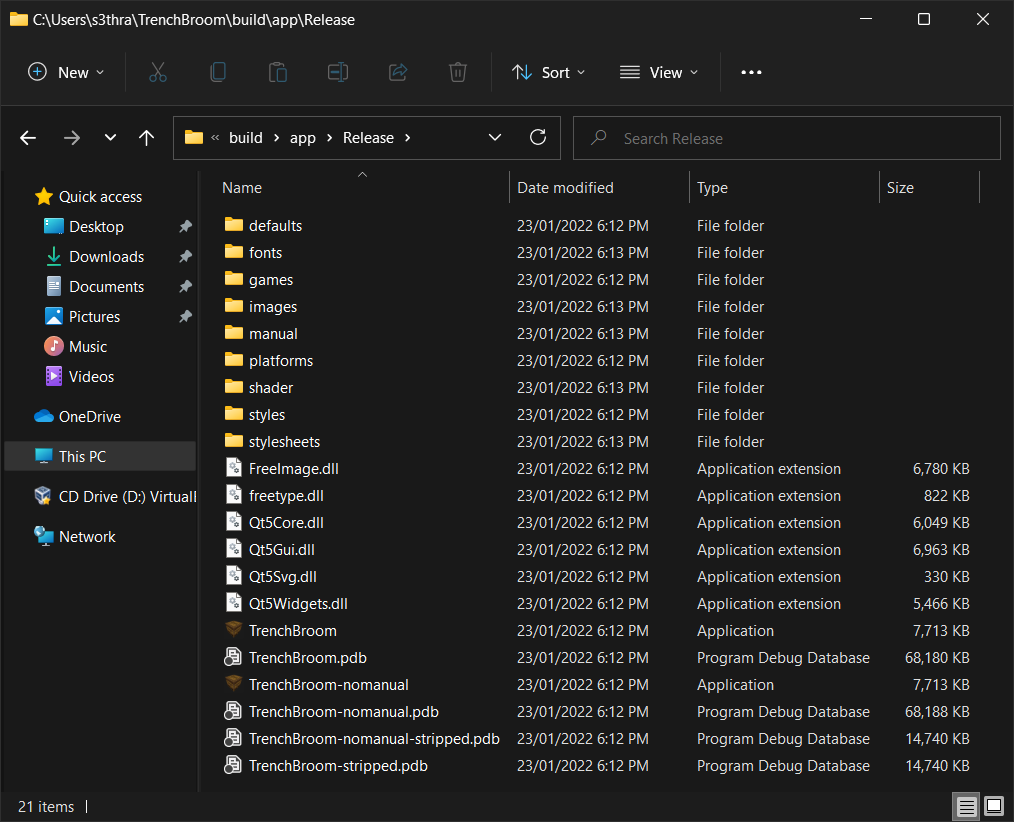1014x822 pixels.
Task: Select Quick access in navigation pane
Action: pos(100,197)
